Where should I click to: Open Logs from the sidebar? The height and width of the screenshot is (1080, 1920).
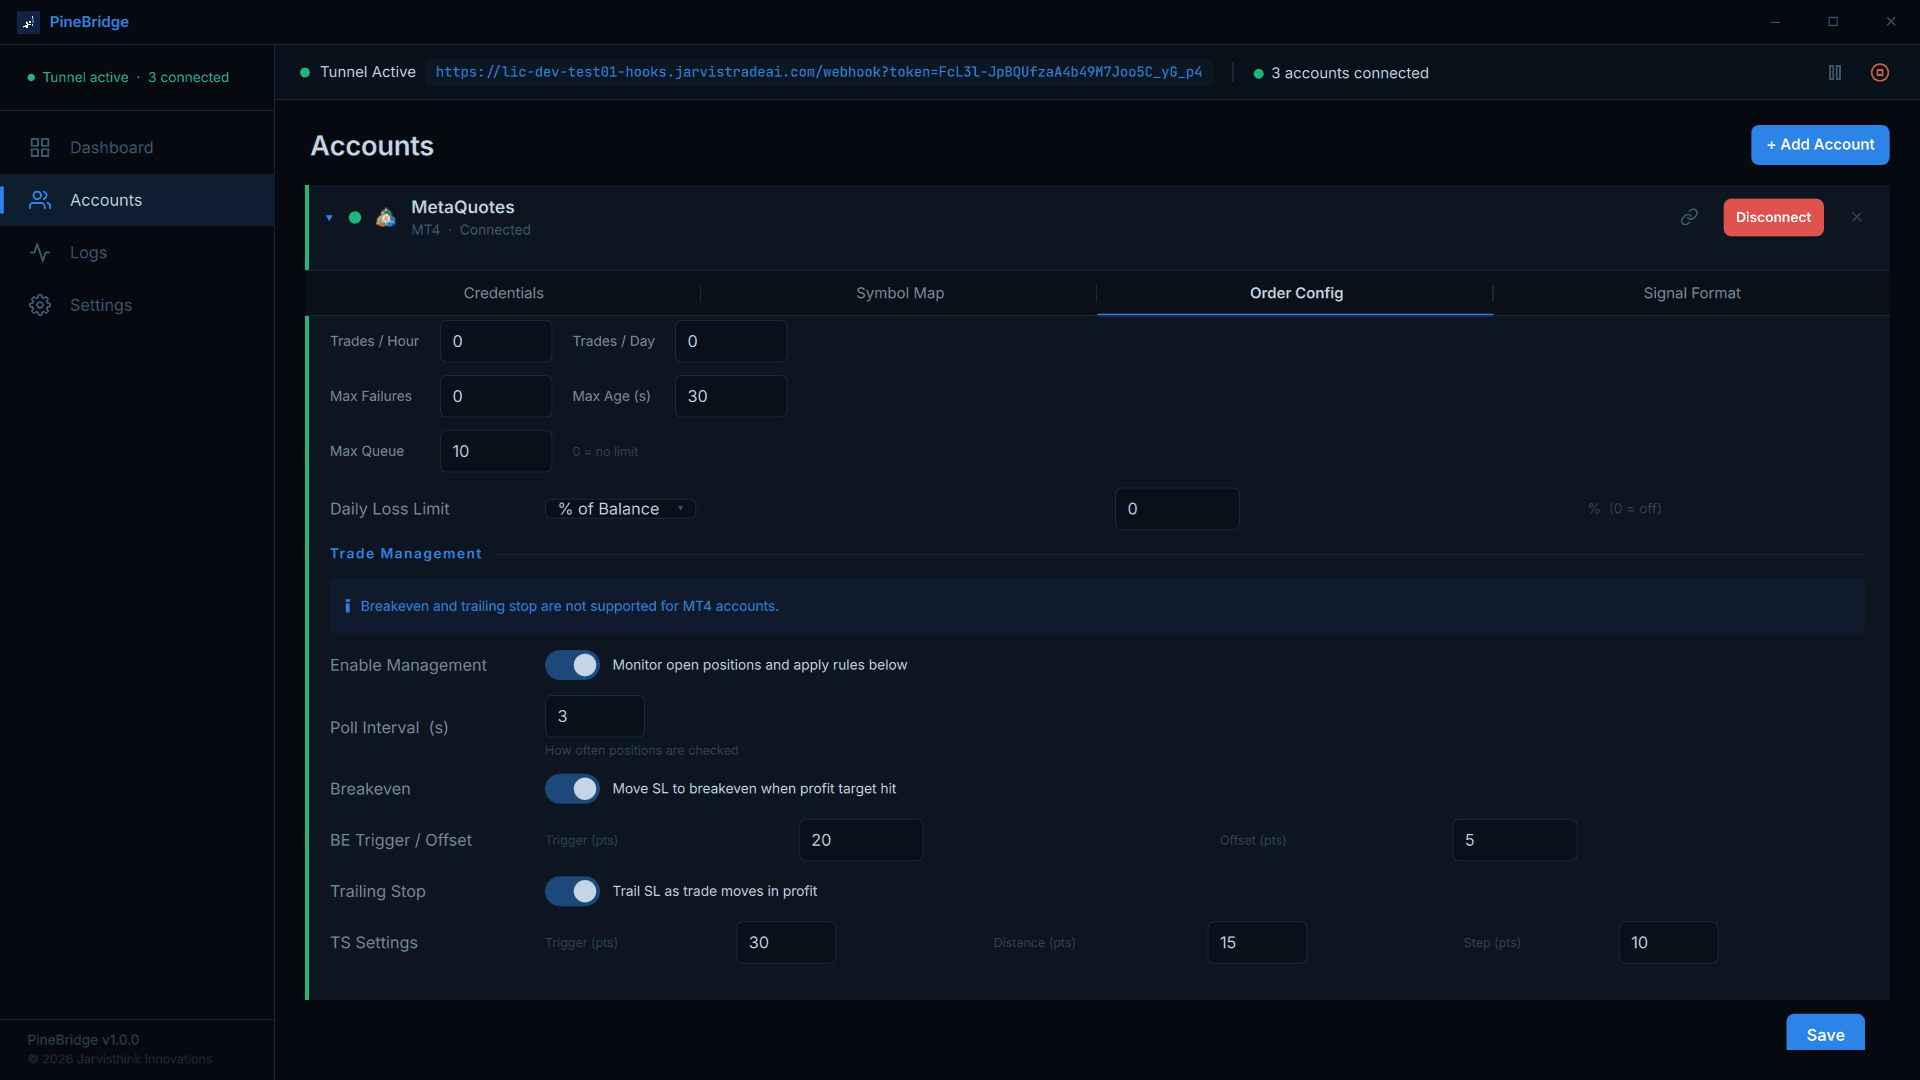[x=137, y=253]
